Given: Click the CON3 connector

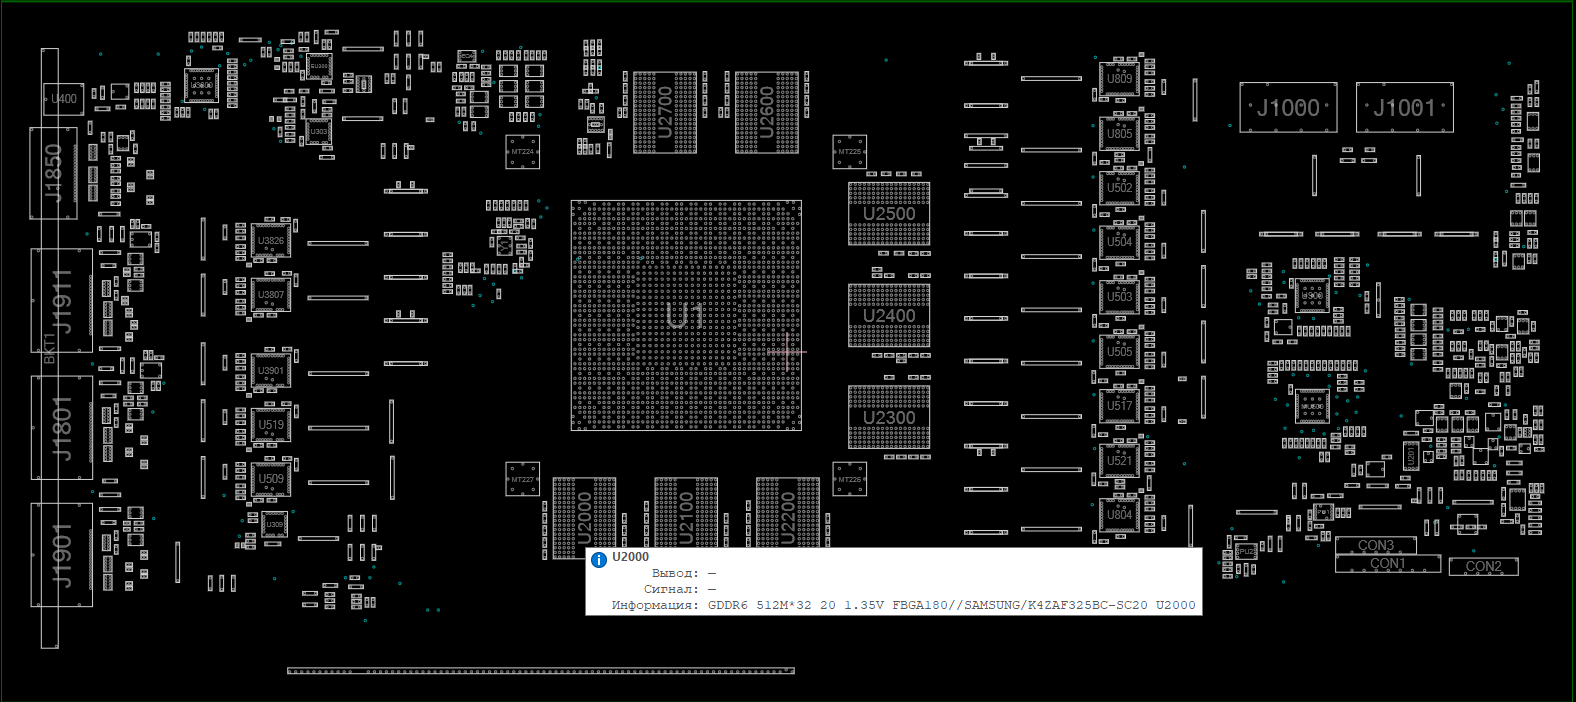Looking at the screenshot, I should [1375, 545].
